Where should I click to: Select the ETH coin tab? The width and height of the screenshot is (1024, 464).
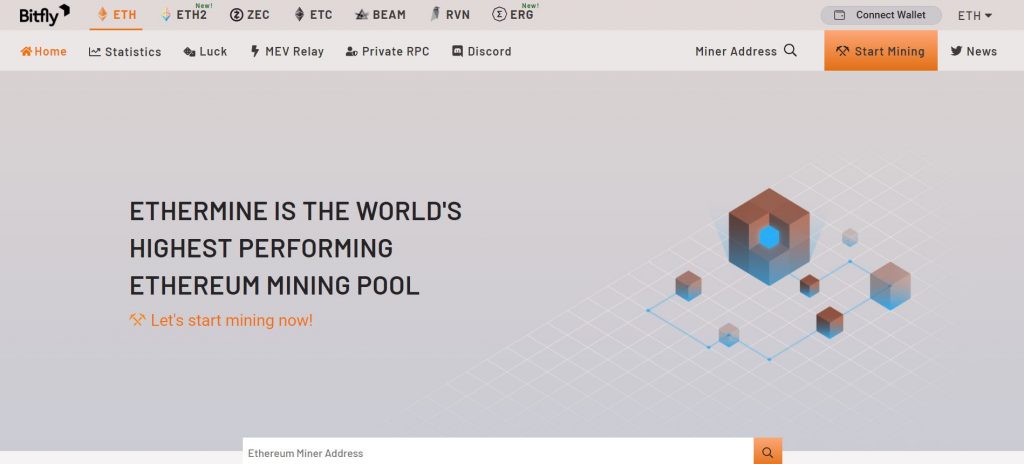pos(116,14)
